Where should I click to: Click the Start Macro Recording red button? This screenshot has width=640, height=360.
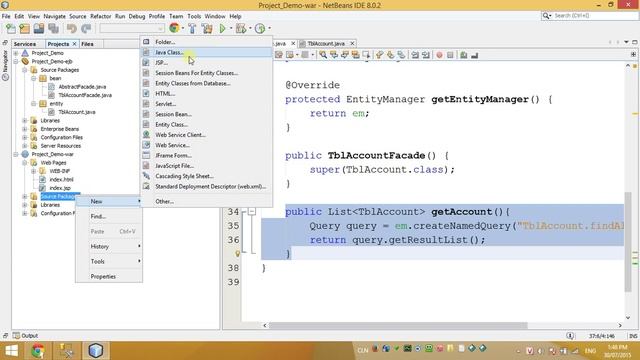pos(439,55)
